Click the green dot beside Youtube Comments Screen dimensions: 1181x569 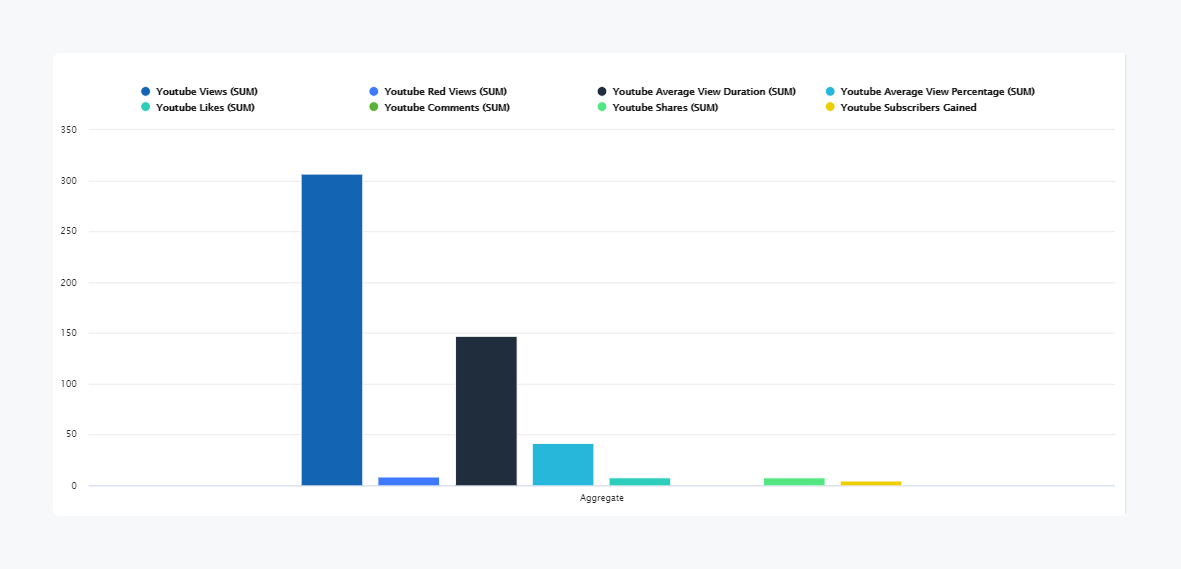tap(374, 108)
